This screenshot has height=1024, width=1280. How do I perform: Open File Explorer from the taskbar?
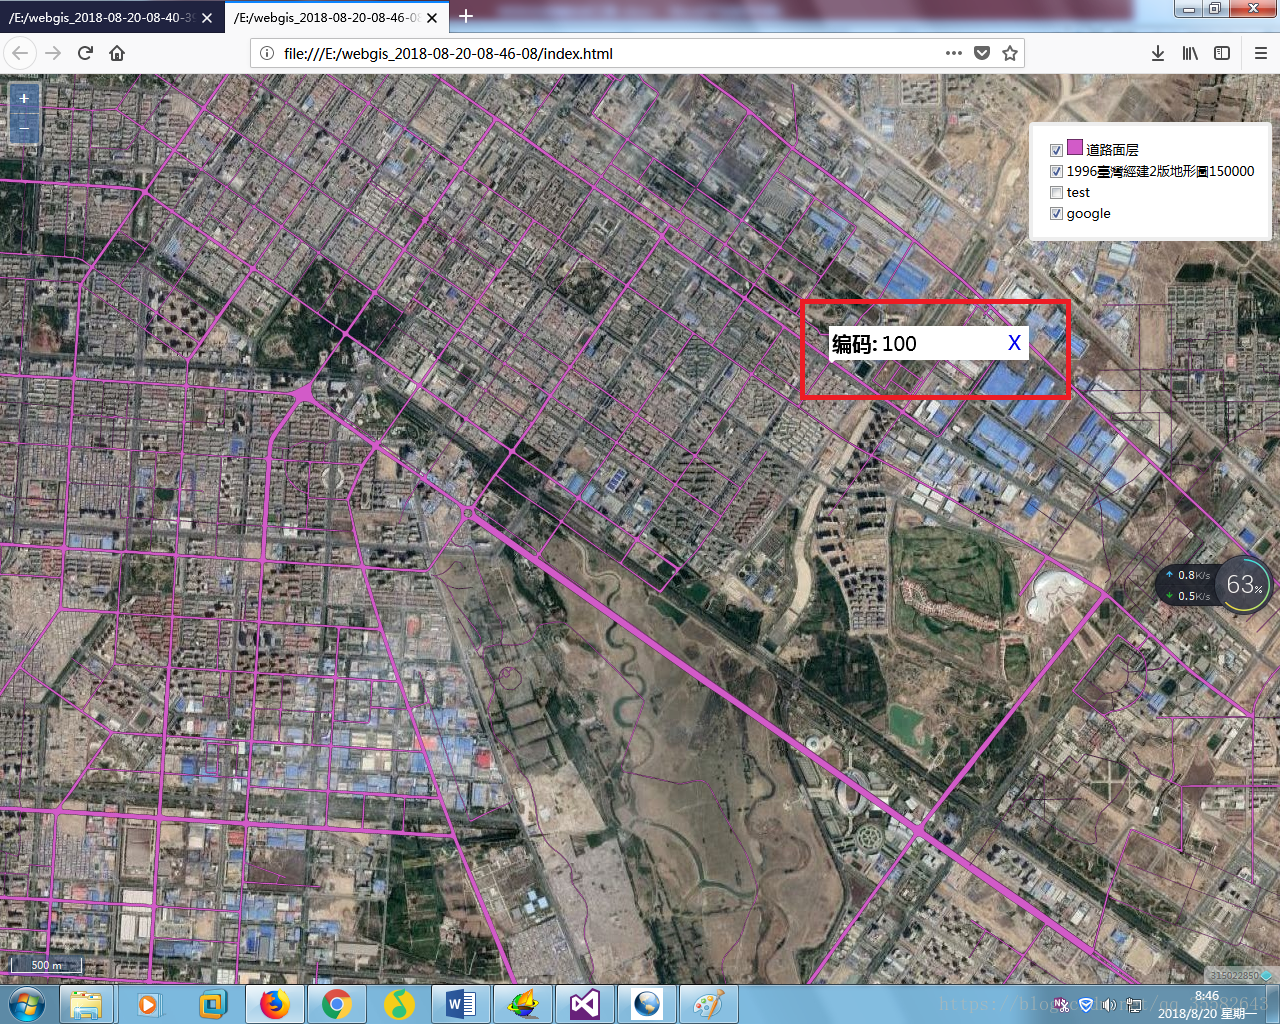pos(86,1004)
